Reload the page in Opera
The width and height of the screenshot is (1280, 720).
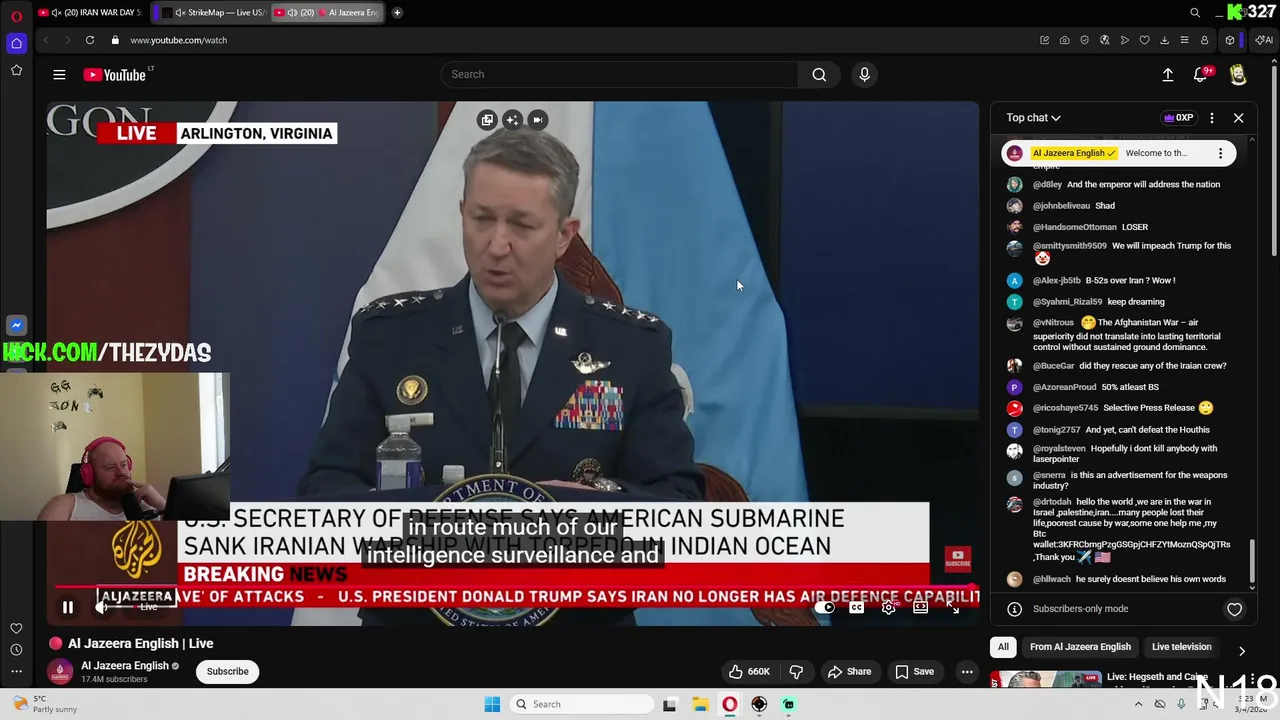pyautogui.click(x=90, y=40)
